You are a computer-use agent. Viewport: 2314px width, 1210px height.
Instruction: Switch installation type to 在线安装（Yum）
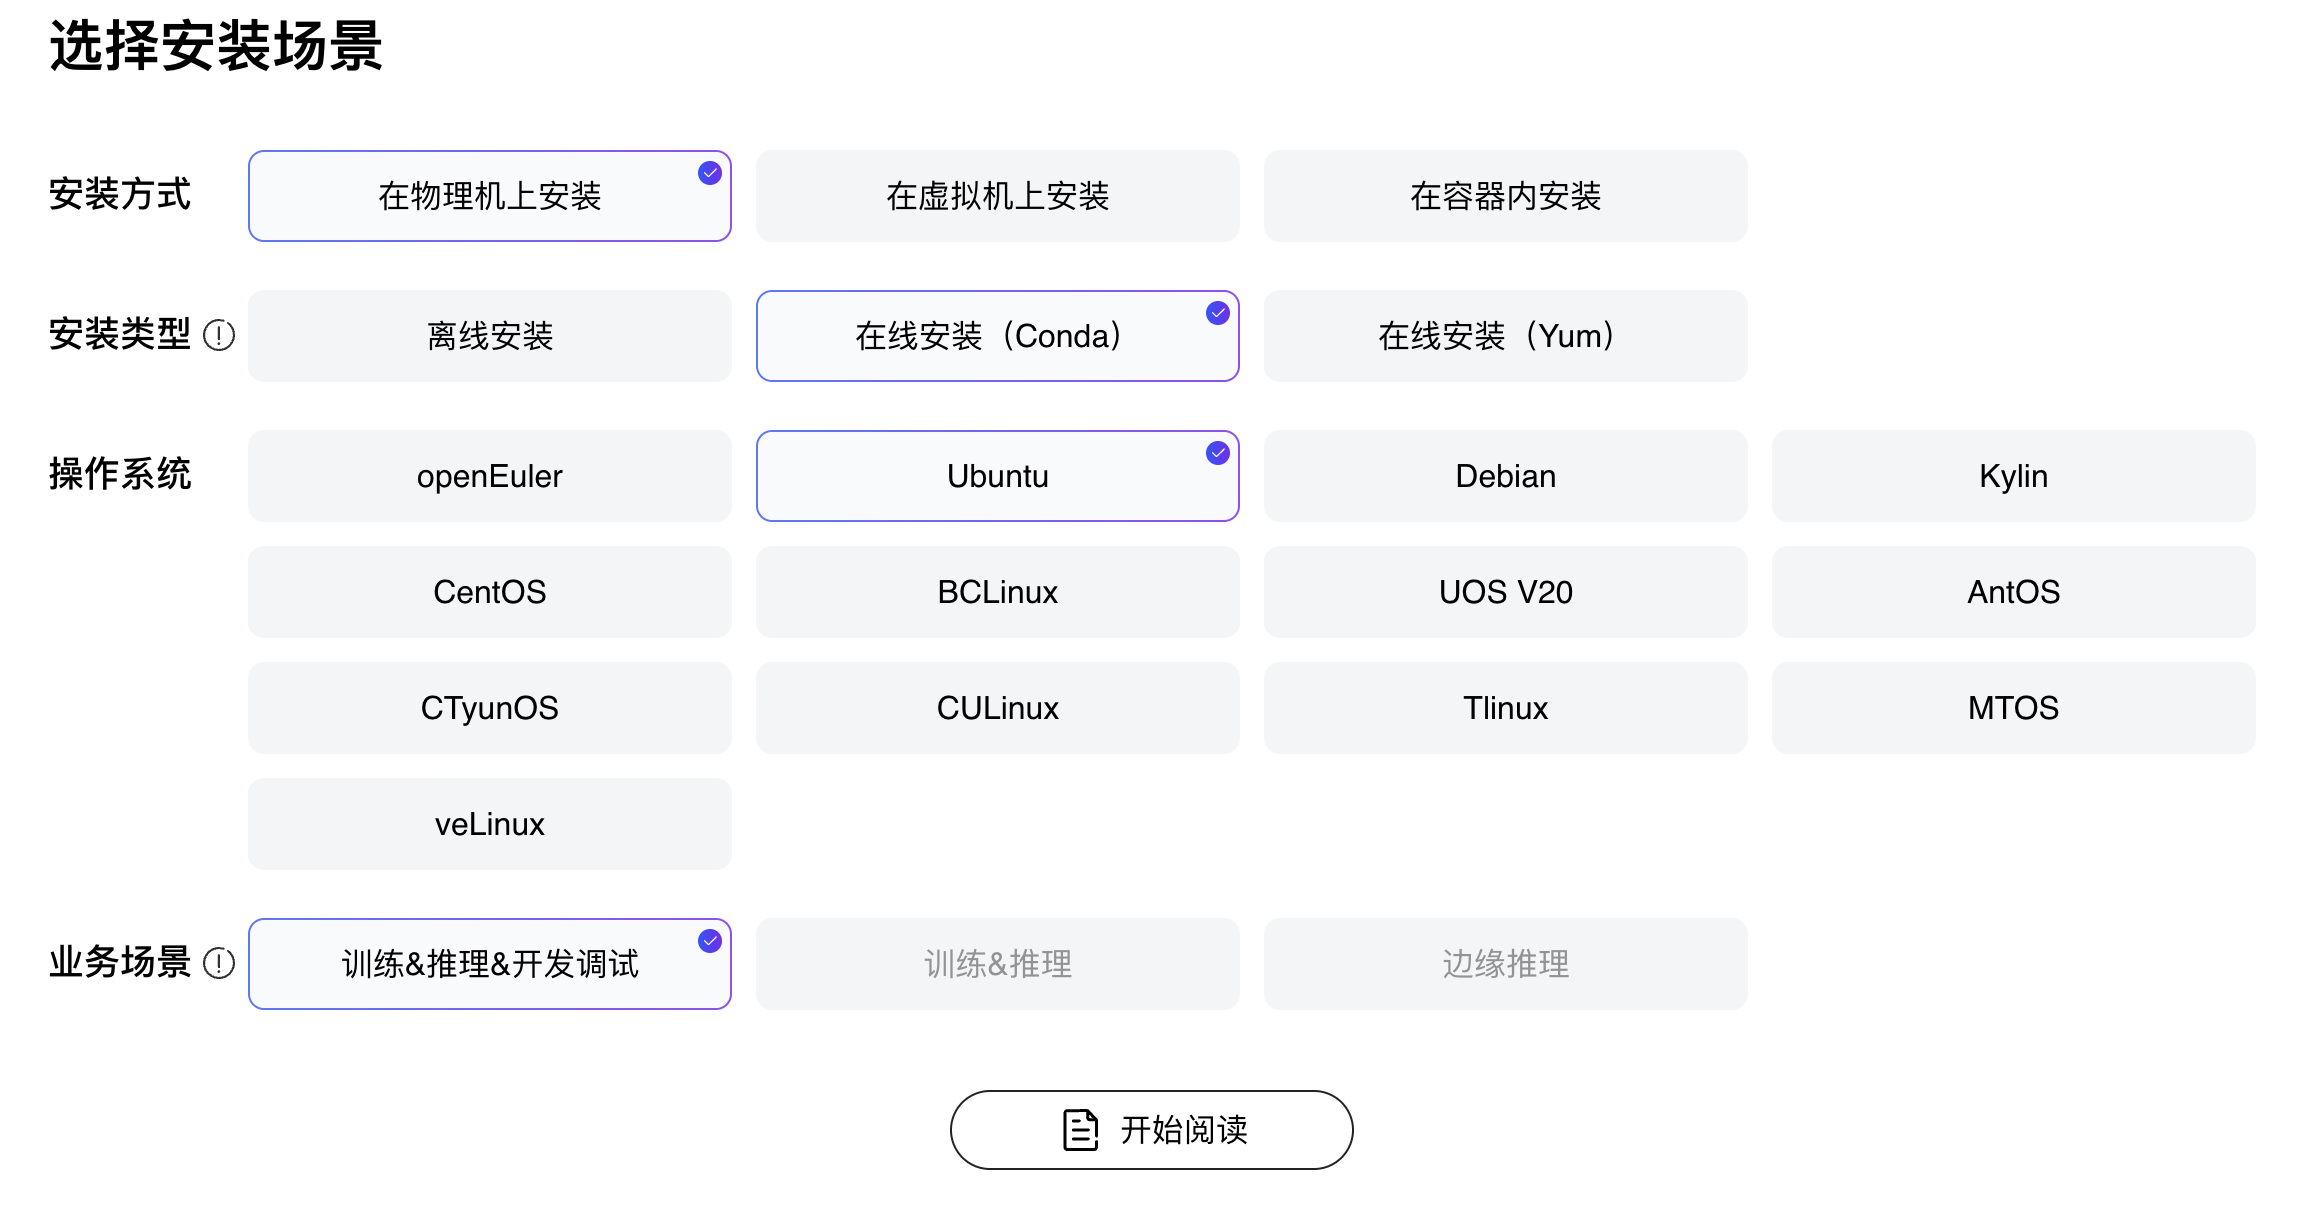(1505, 336)
